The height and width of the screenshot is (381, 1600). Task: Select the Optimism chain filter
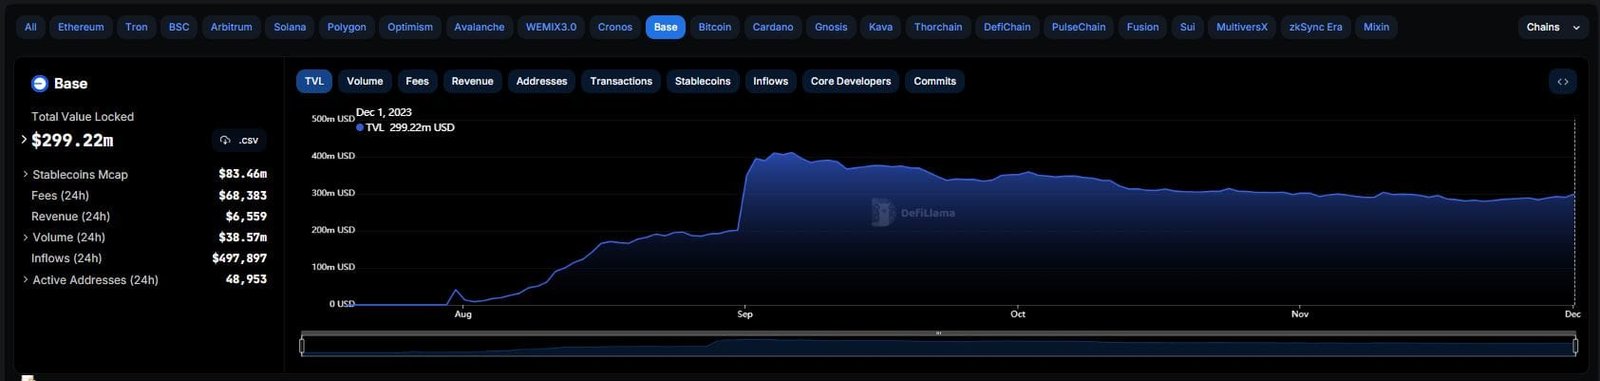(x=410, y=27)
